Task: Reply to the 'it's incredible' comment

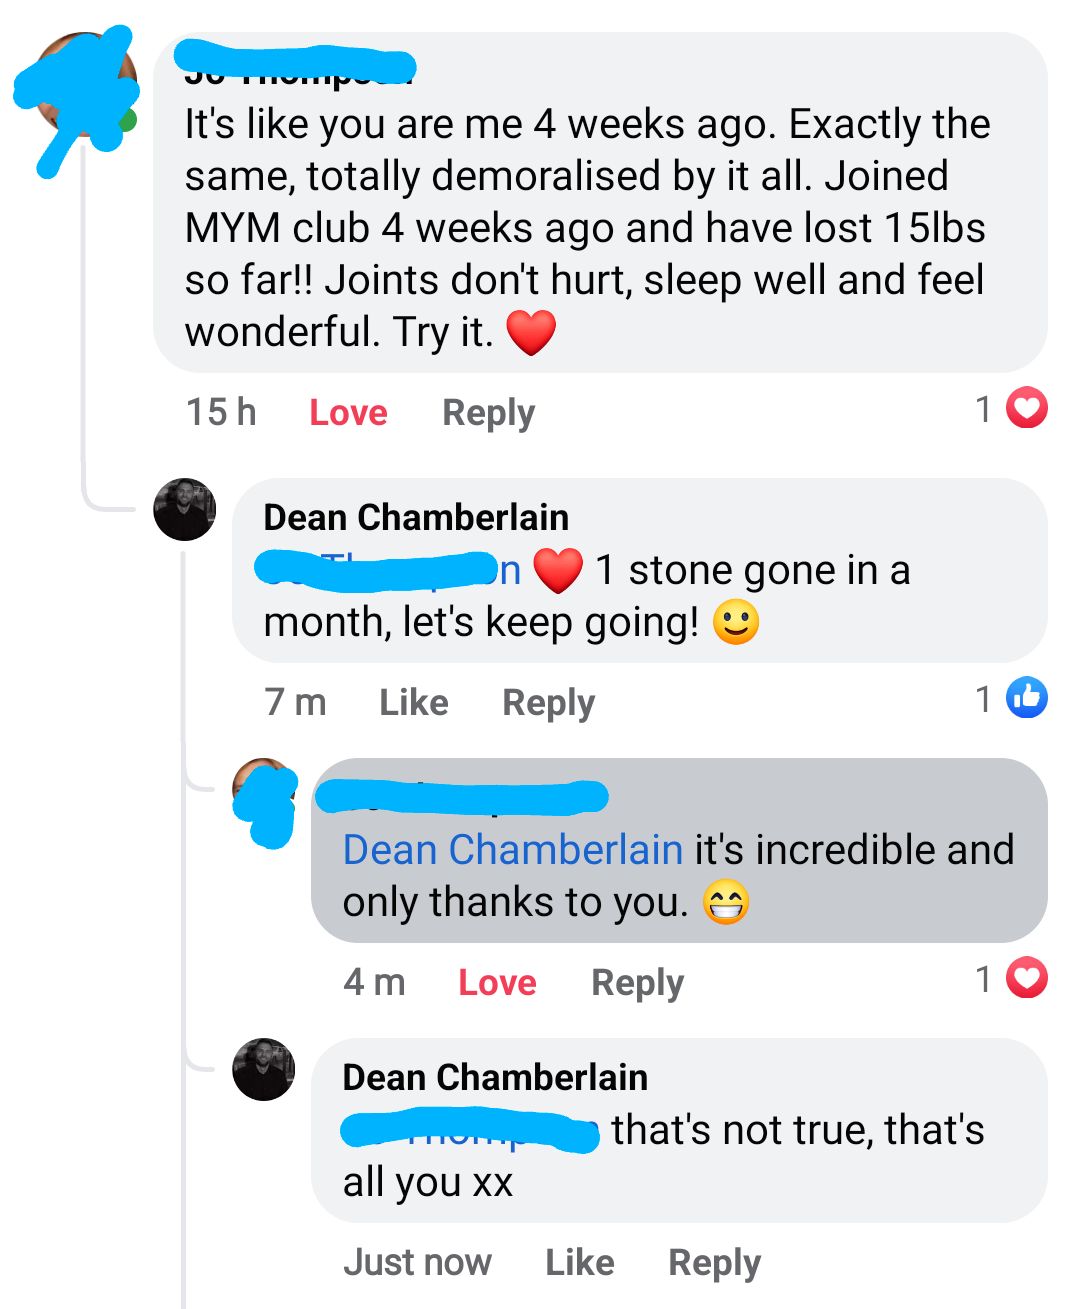Action: pos(637,982)
